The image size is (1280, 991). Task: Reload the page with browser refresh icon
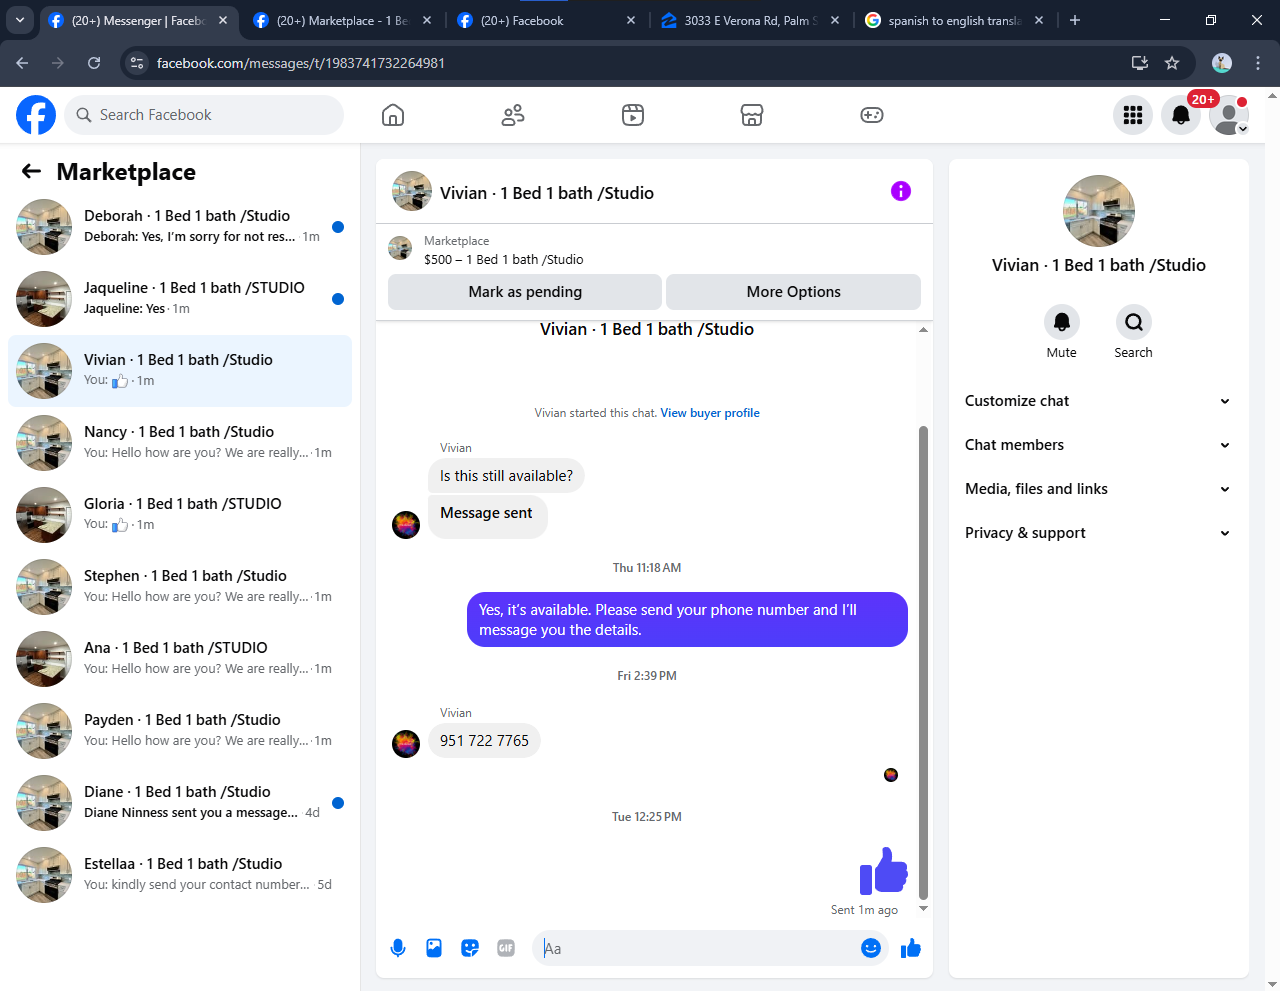[x=94, y=63]
